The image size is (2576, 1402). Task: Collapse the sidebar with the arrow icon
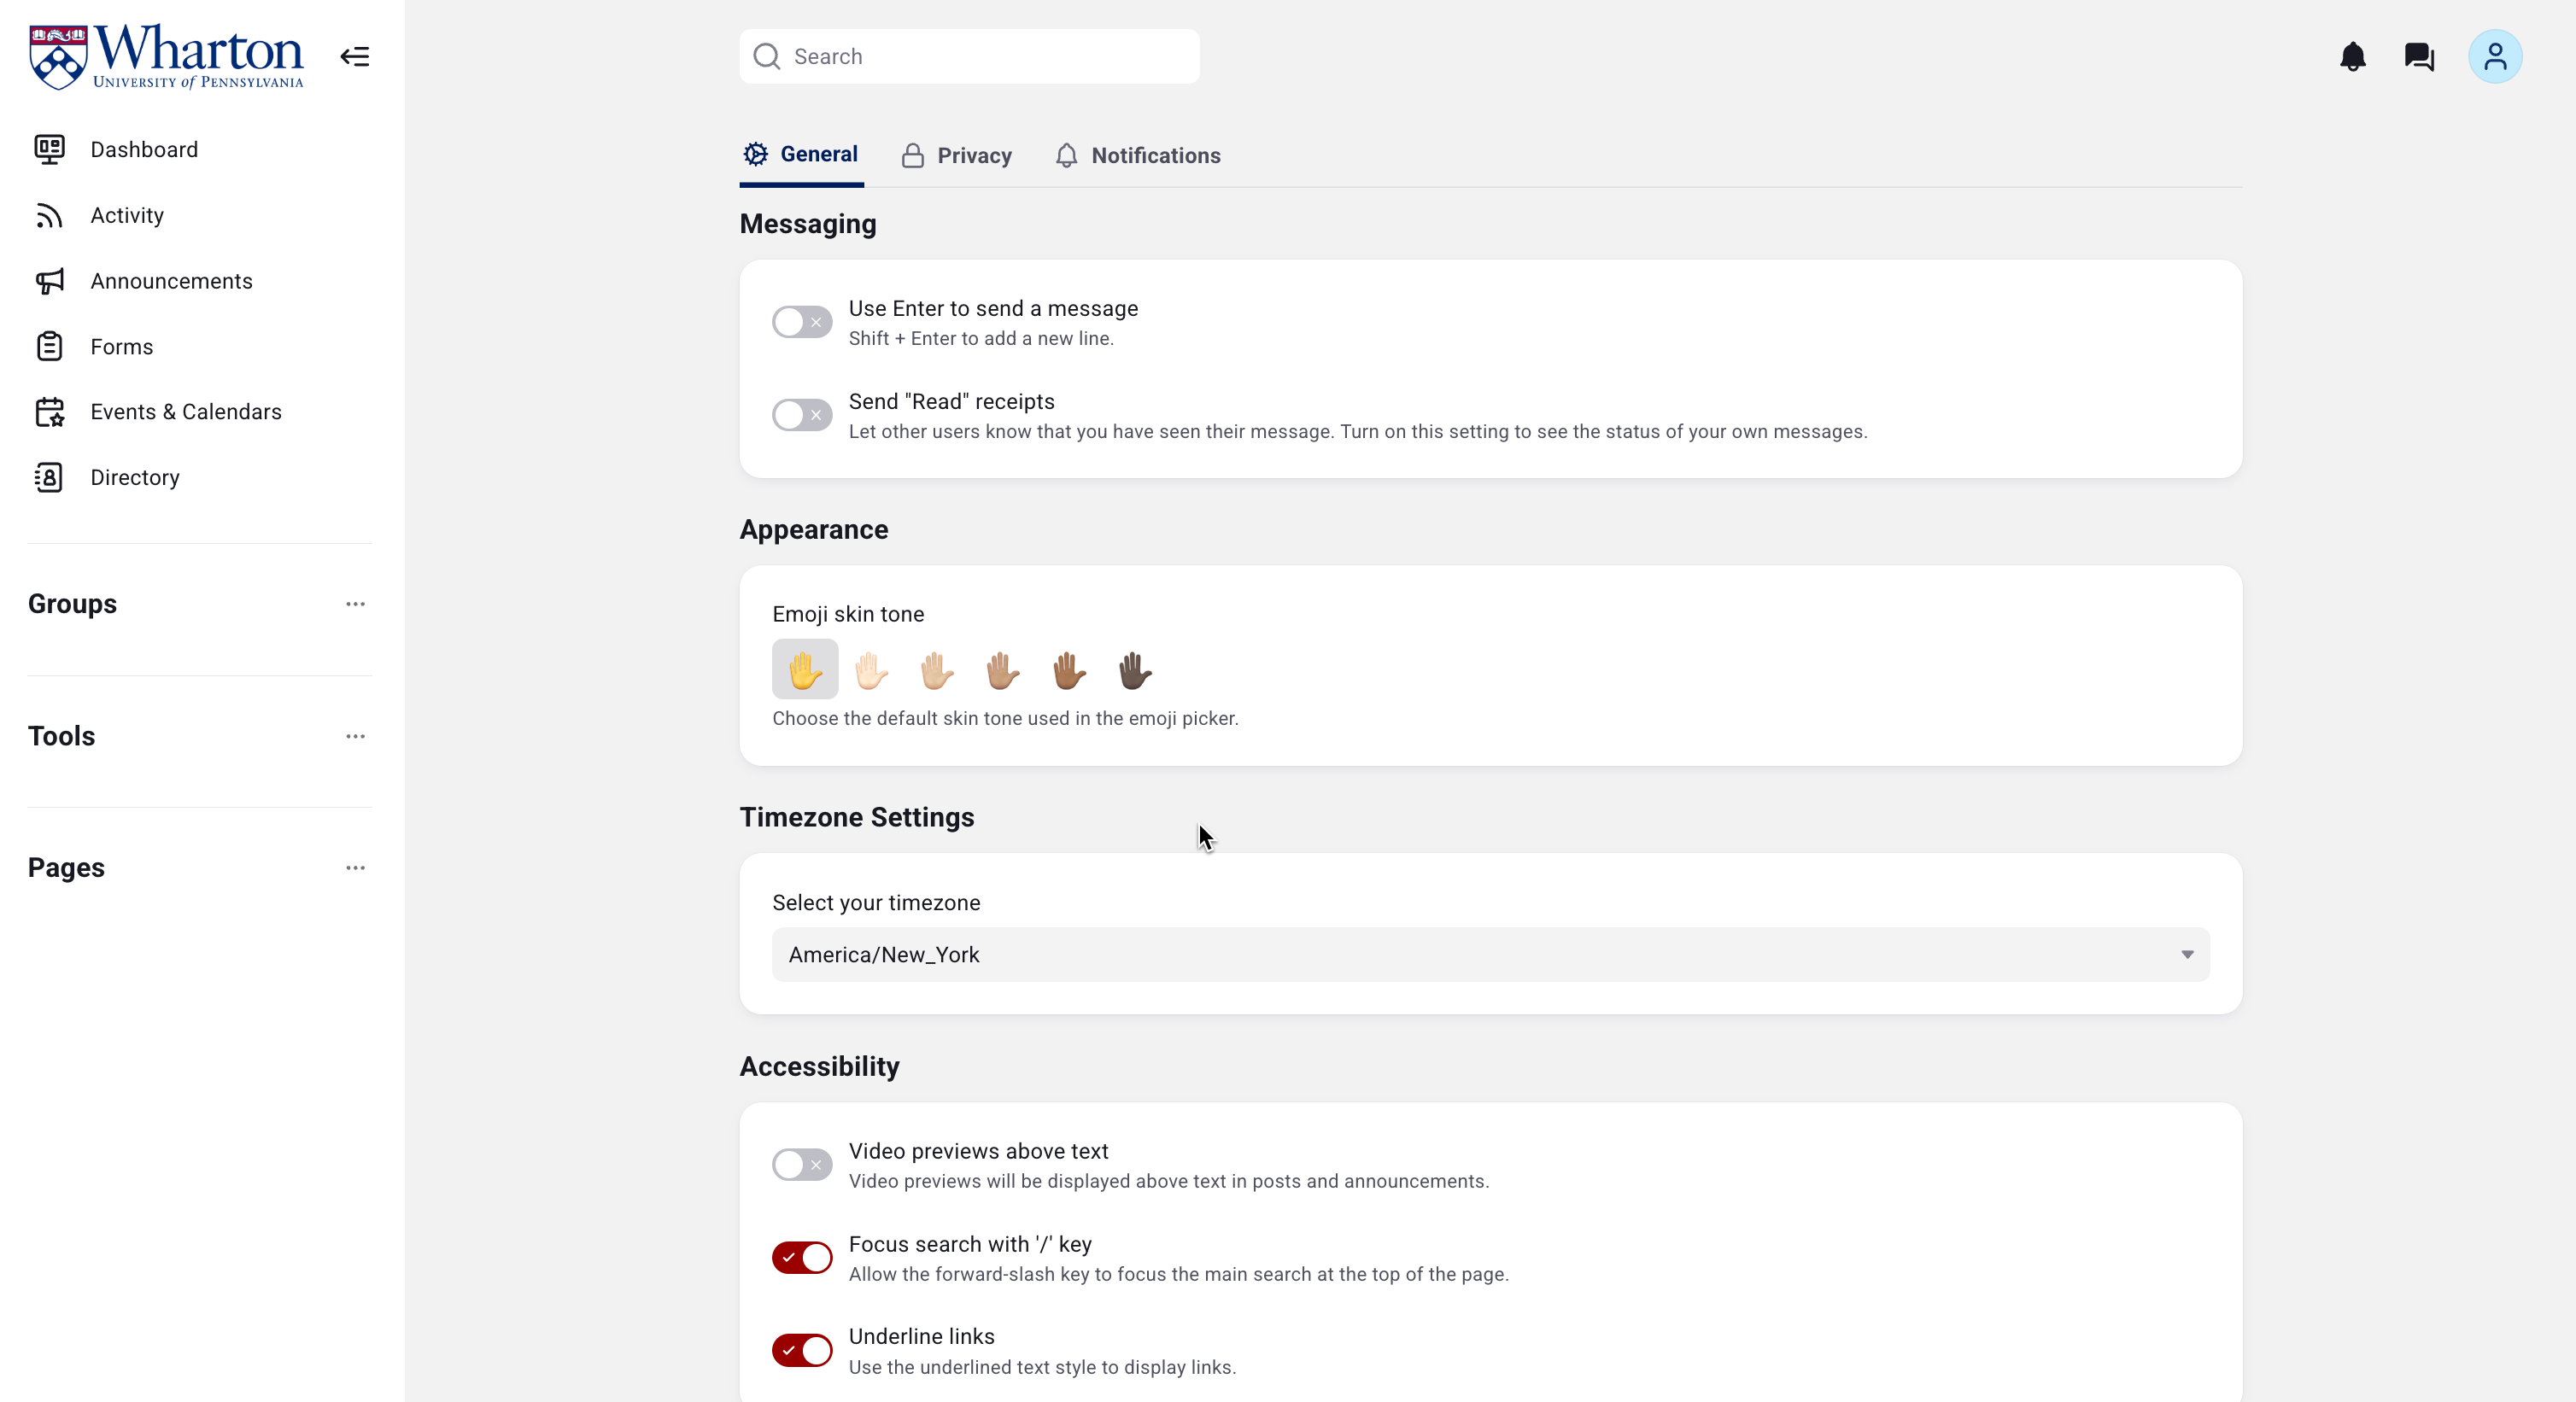pos(355,57)
